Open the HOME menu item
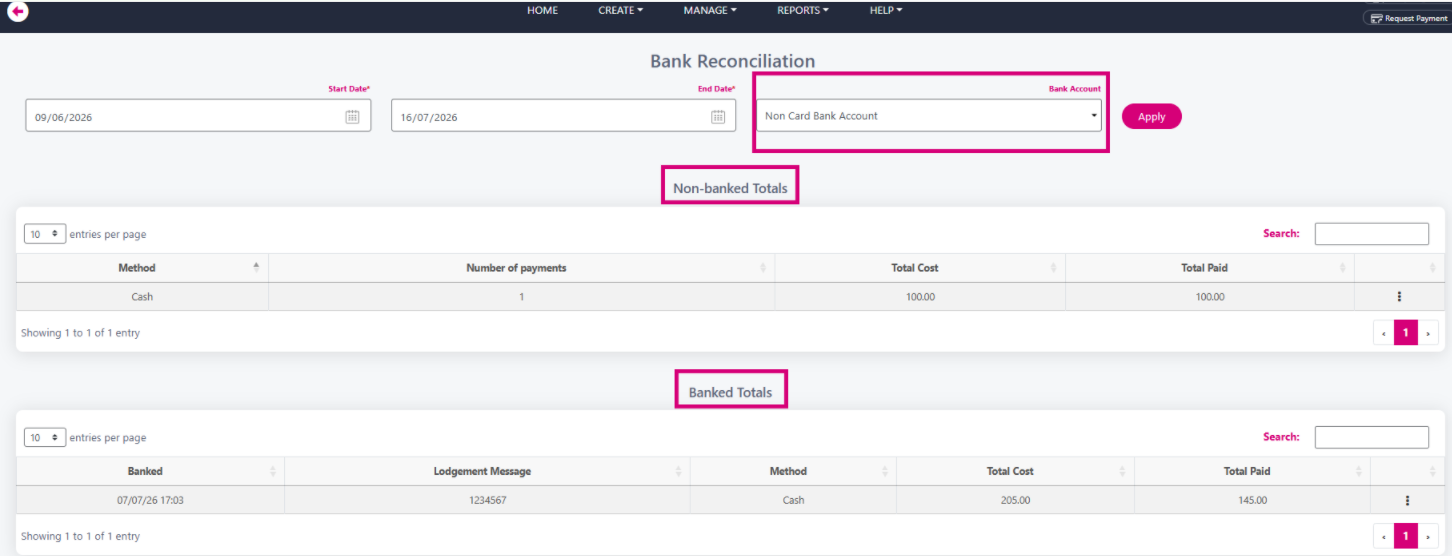Viewport: 1452px width, 556px height. tap(542, 10)
